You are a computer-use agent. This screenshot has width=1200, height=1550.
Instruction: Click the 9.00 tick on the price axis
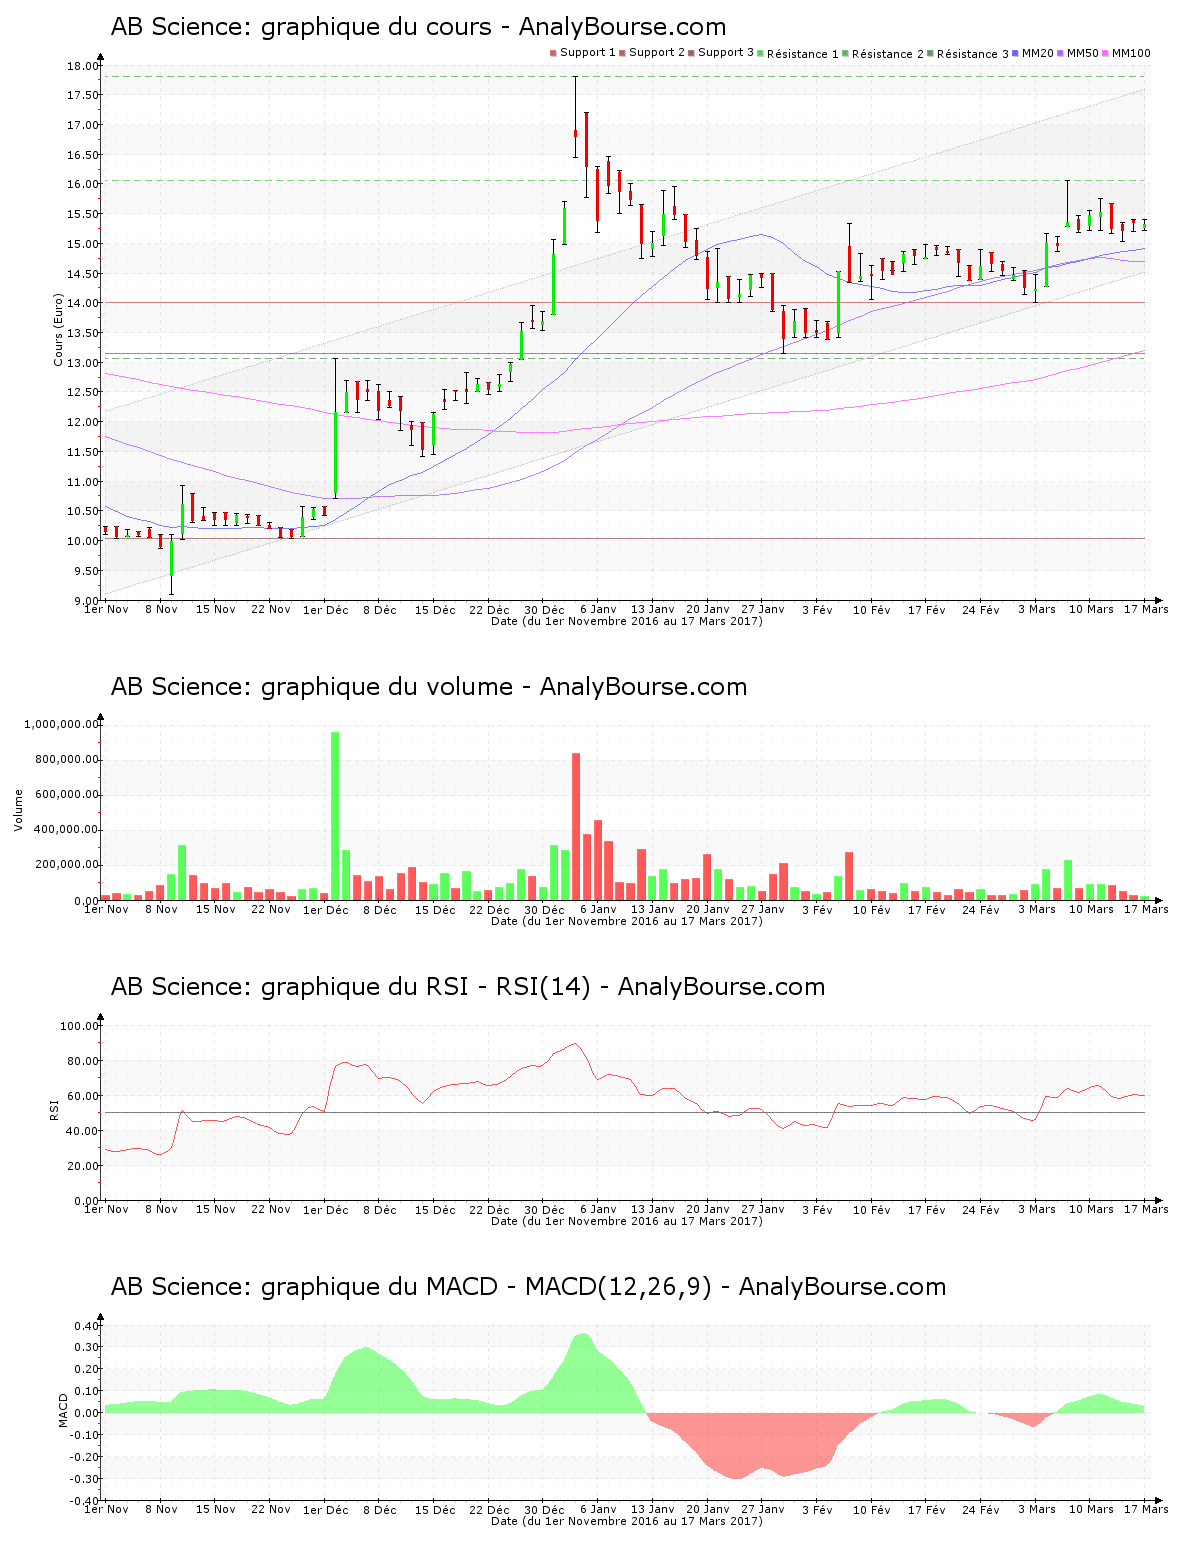(86, 601)
